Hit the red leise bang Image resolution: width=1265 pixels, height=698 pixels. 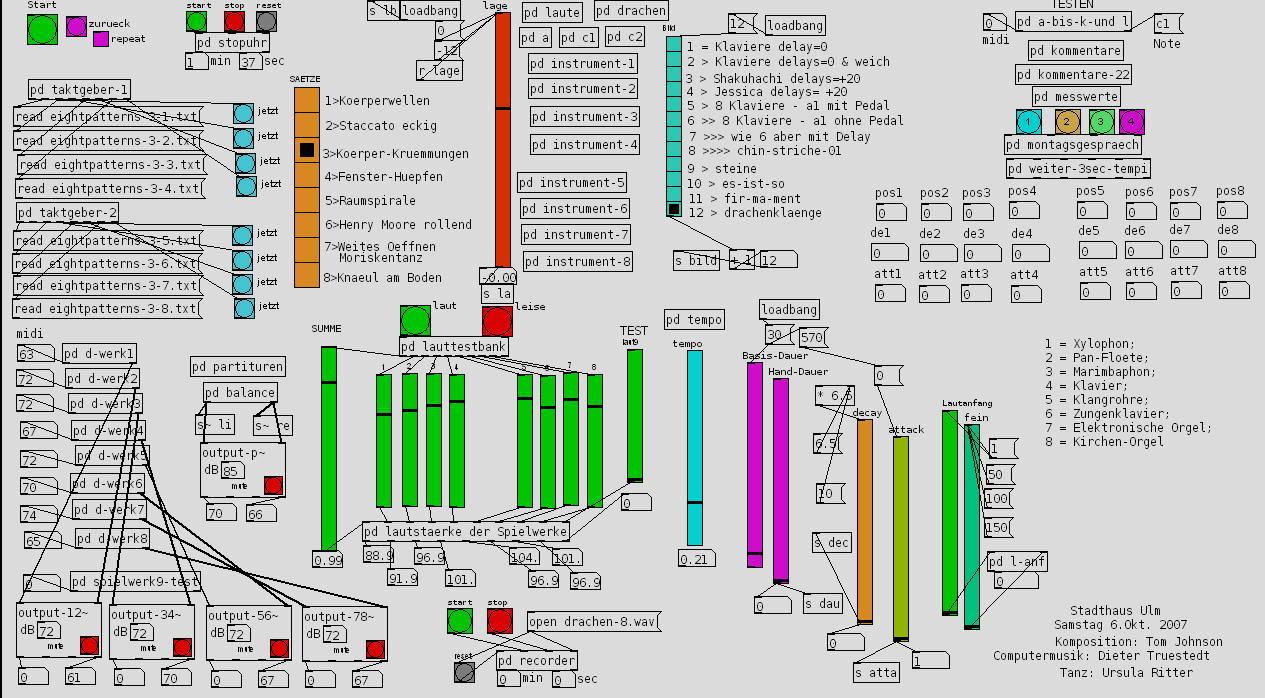click(x=496, y=321)
